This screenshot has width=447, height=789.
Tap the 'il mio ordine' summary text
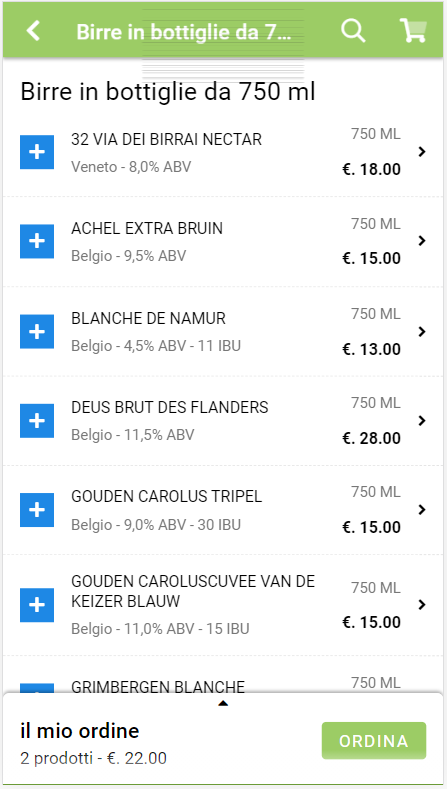pos(80,731)
